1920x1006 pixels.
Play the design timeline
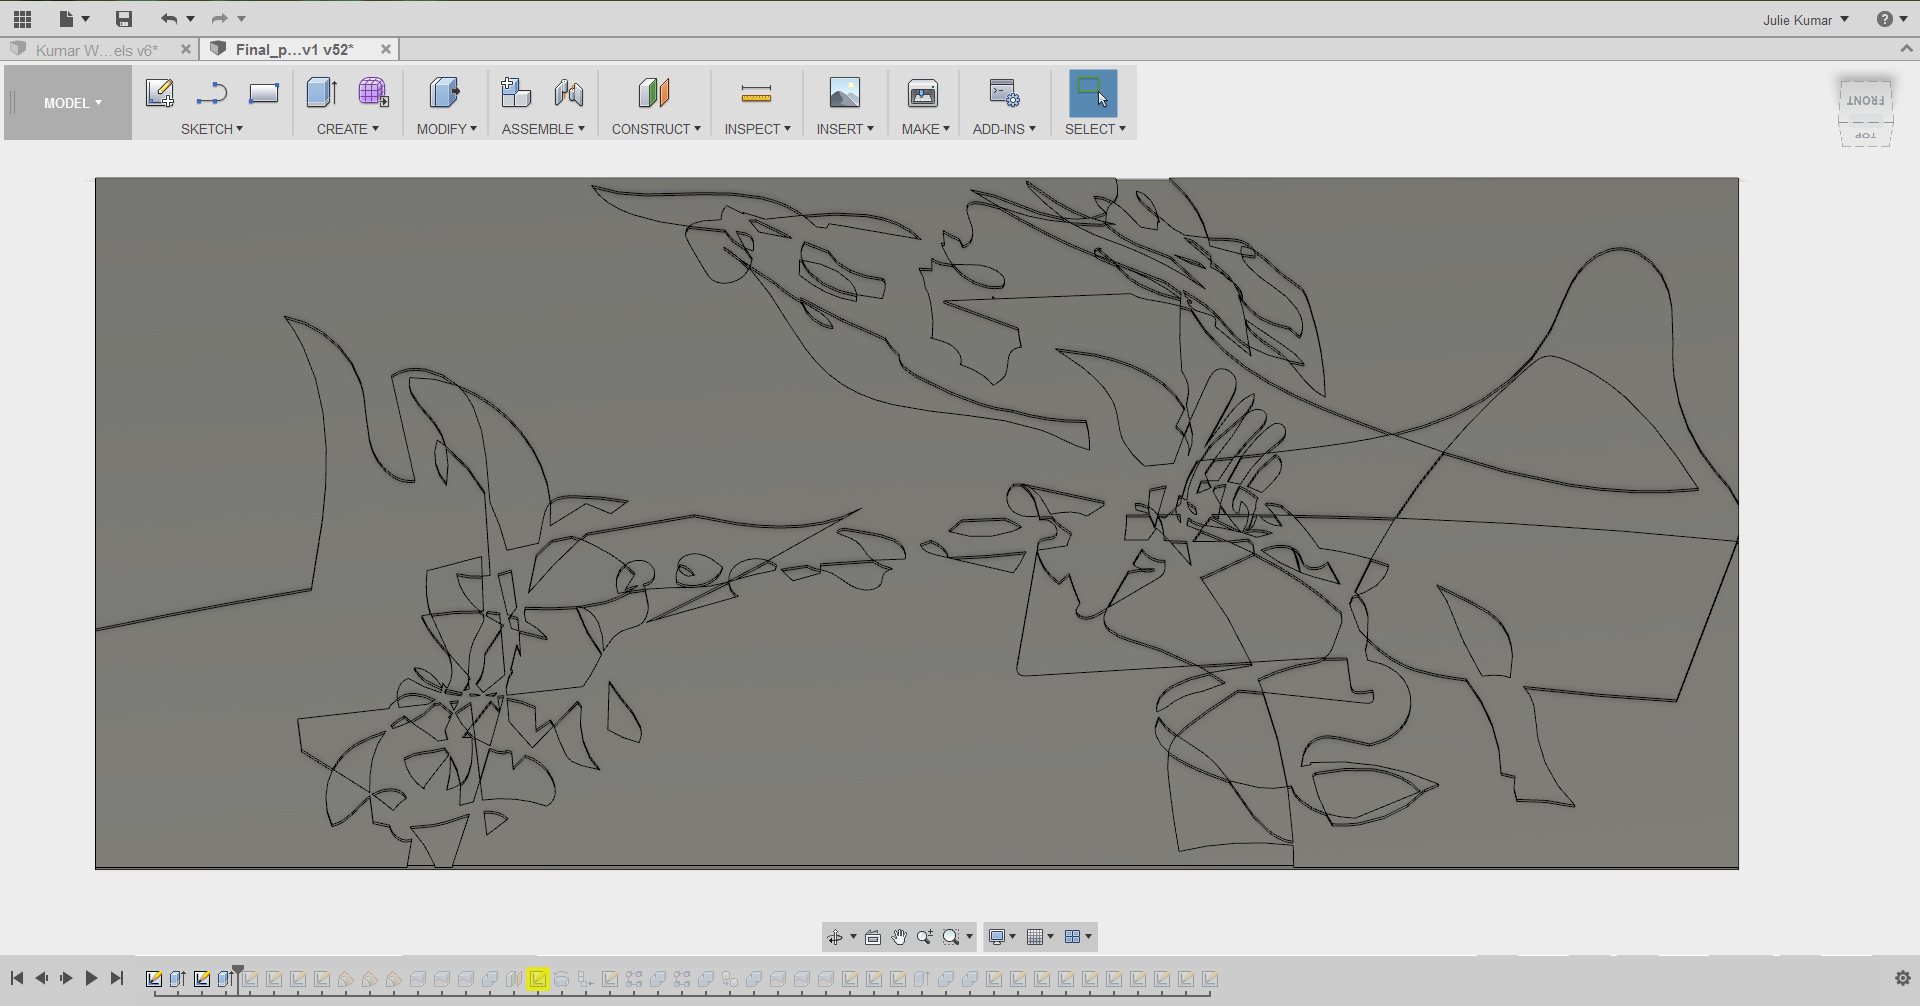91,978
